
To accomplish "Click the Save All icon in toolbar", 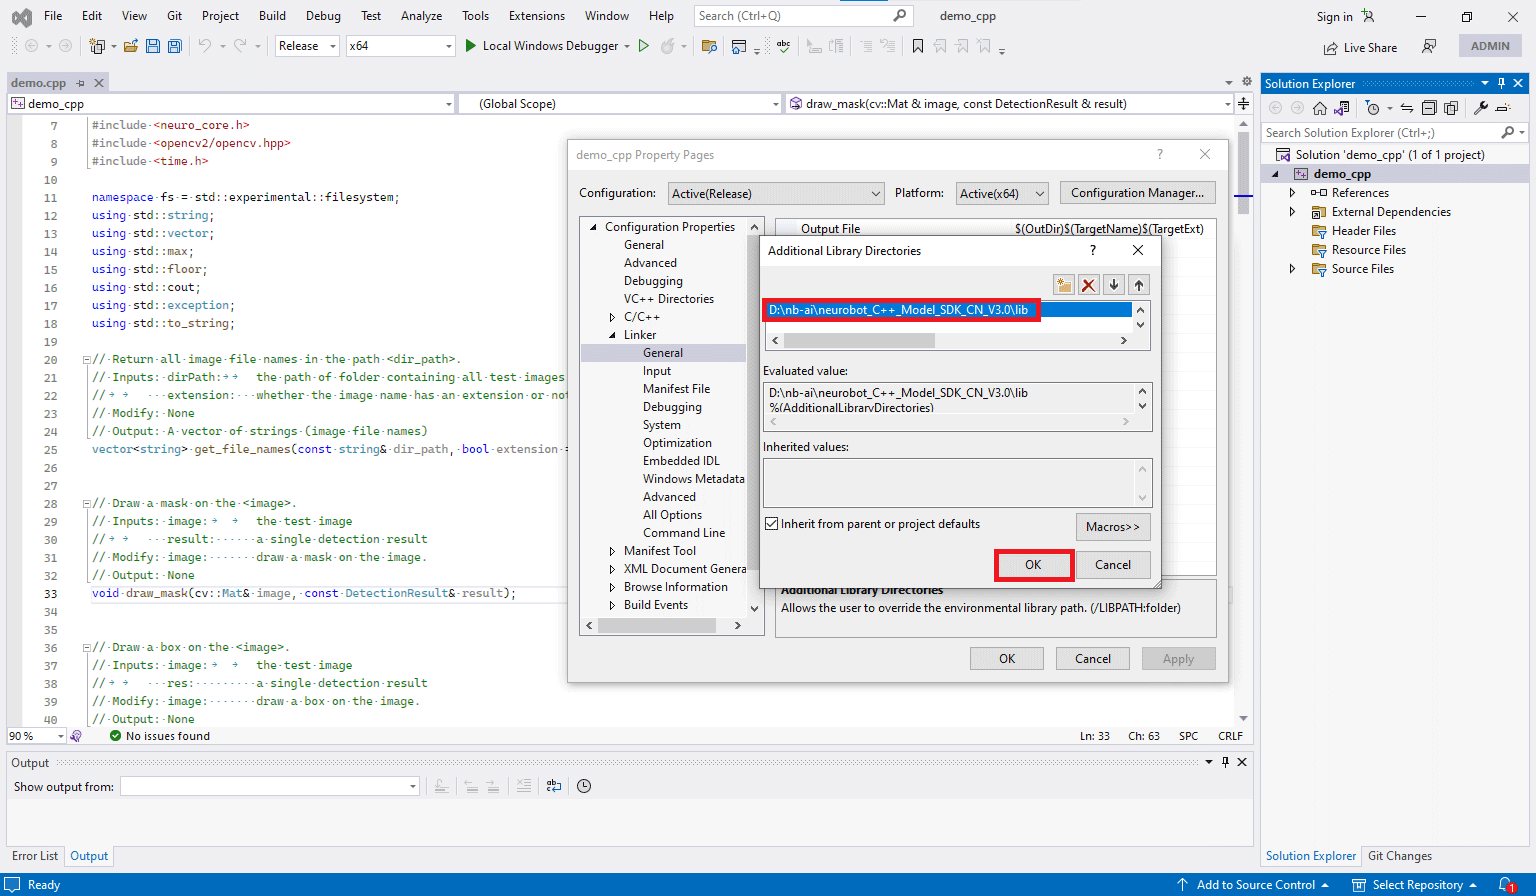I will pos(175,46).
